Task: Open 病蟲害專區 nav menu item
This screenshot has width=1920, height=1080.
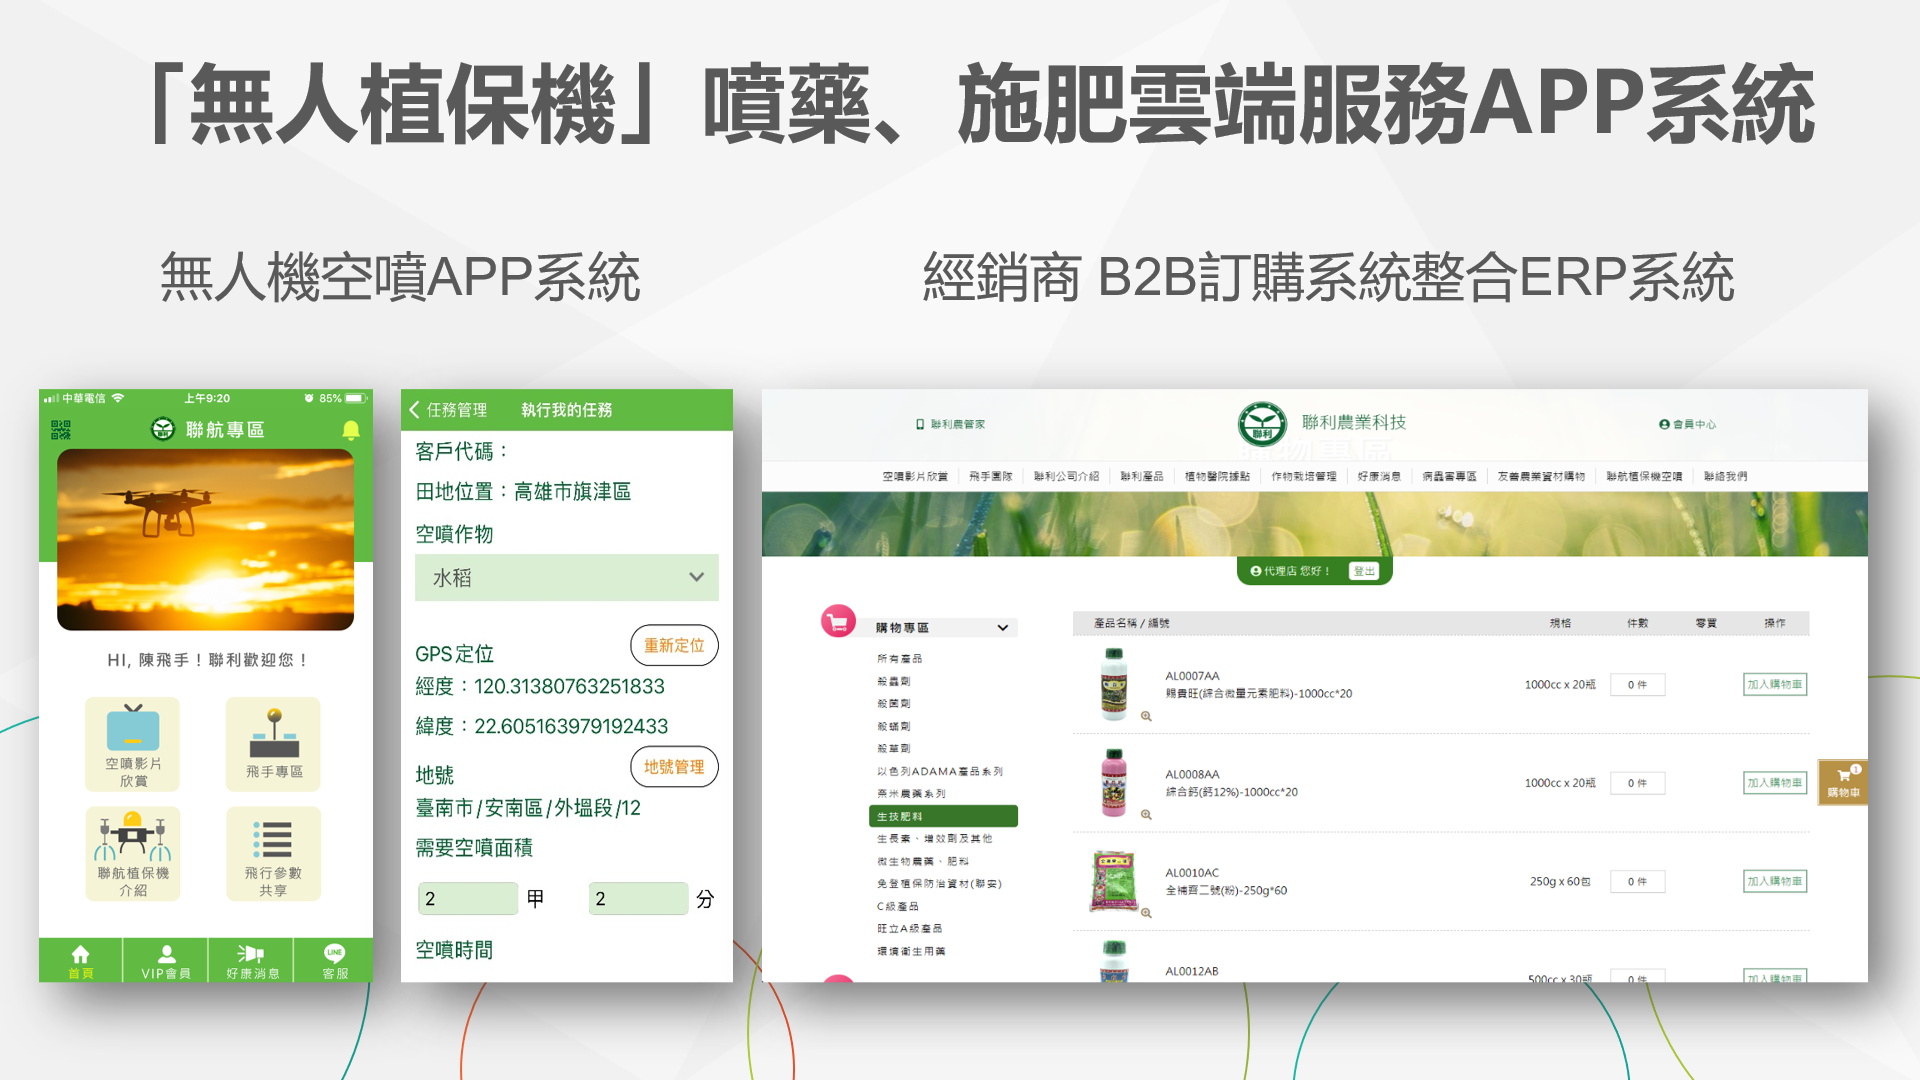Action: click(1449, 476)
